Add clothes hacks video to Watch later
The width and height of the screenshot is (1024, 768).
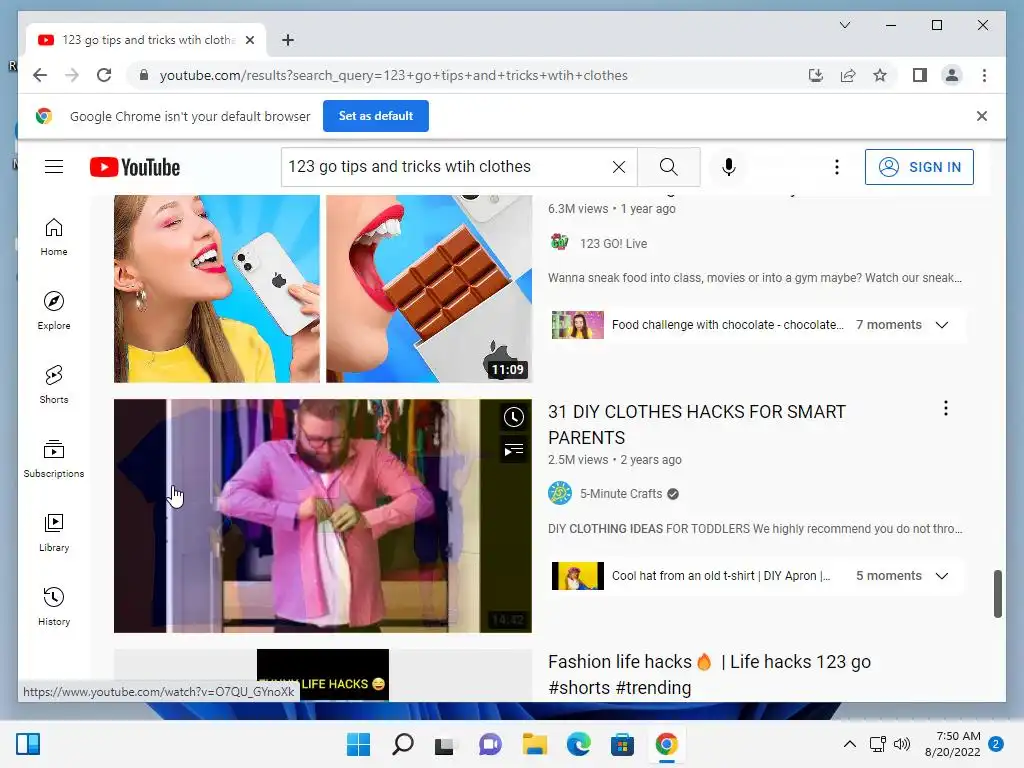514,417
